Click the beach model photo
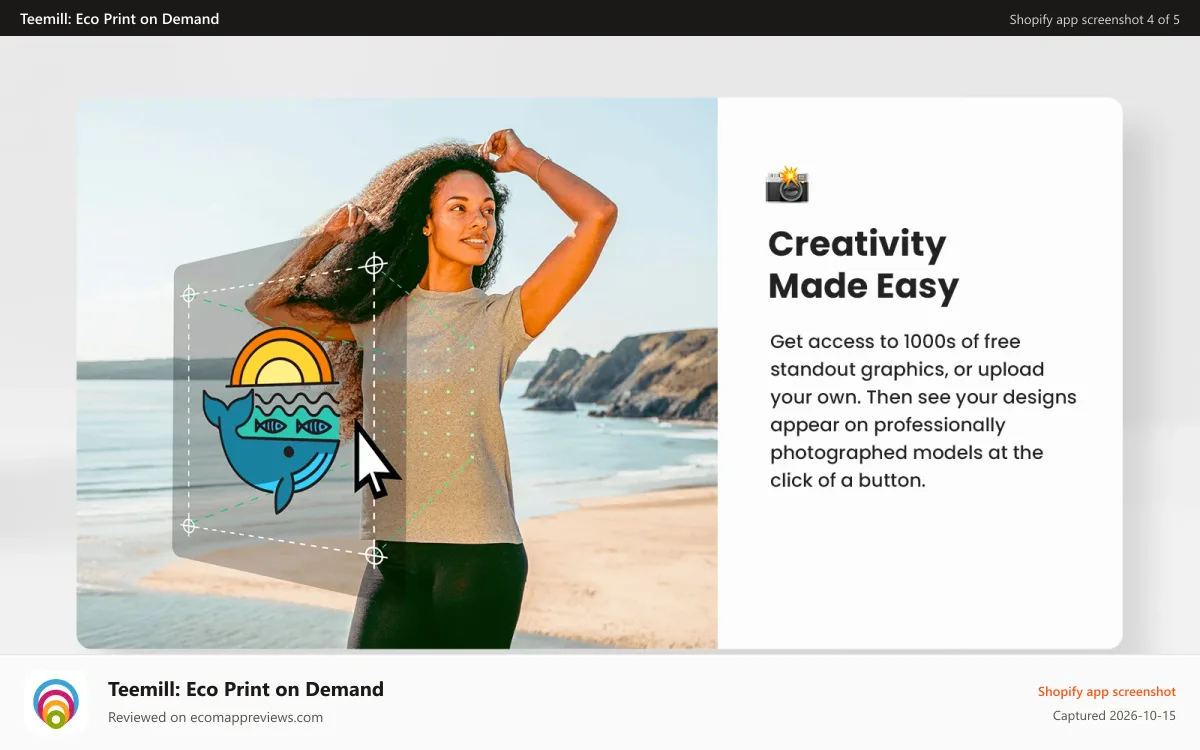This screenshot has width=1200, height=750. click(397, 373)
